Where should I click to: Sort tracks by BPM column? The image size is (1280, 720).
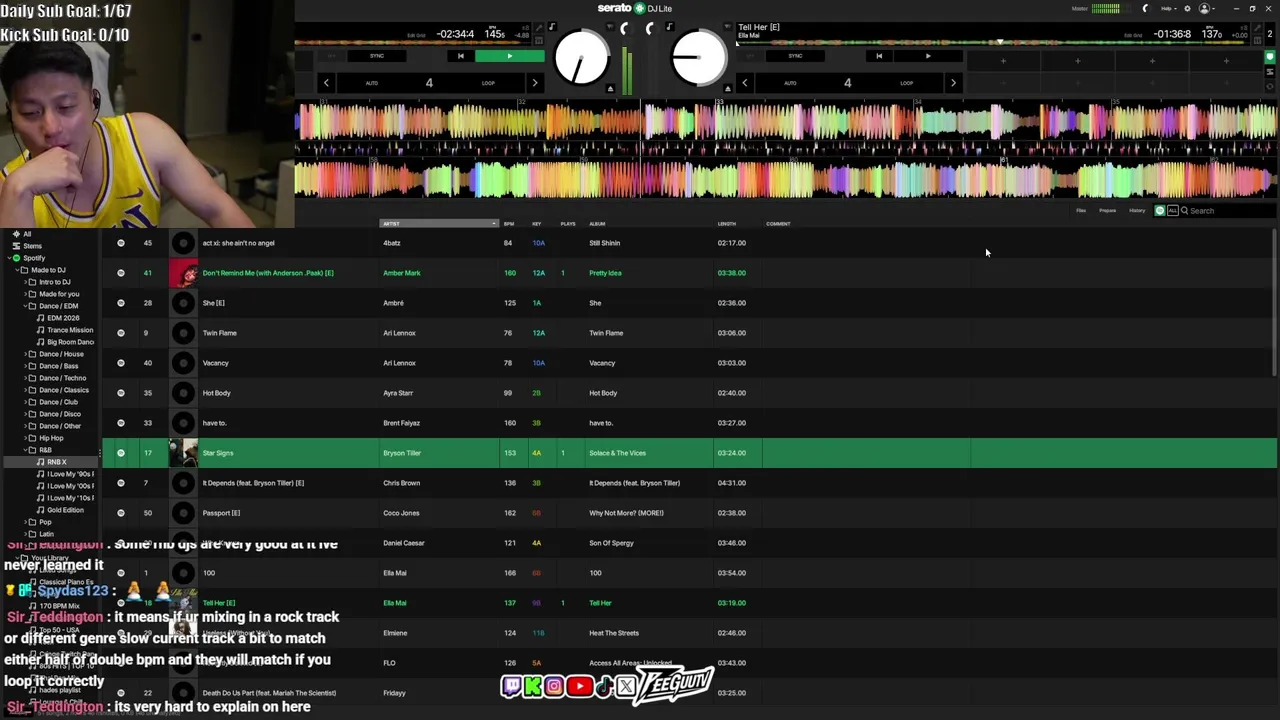point(509,224)
